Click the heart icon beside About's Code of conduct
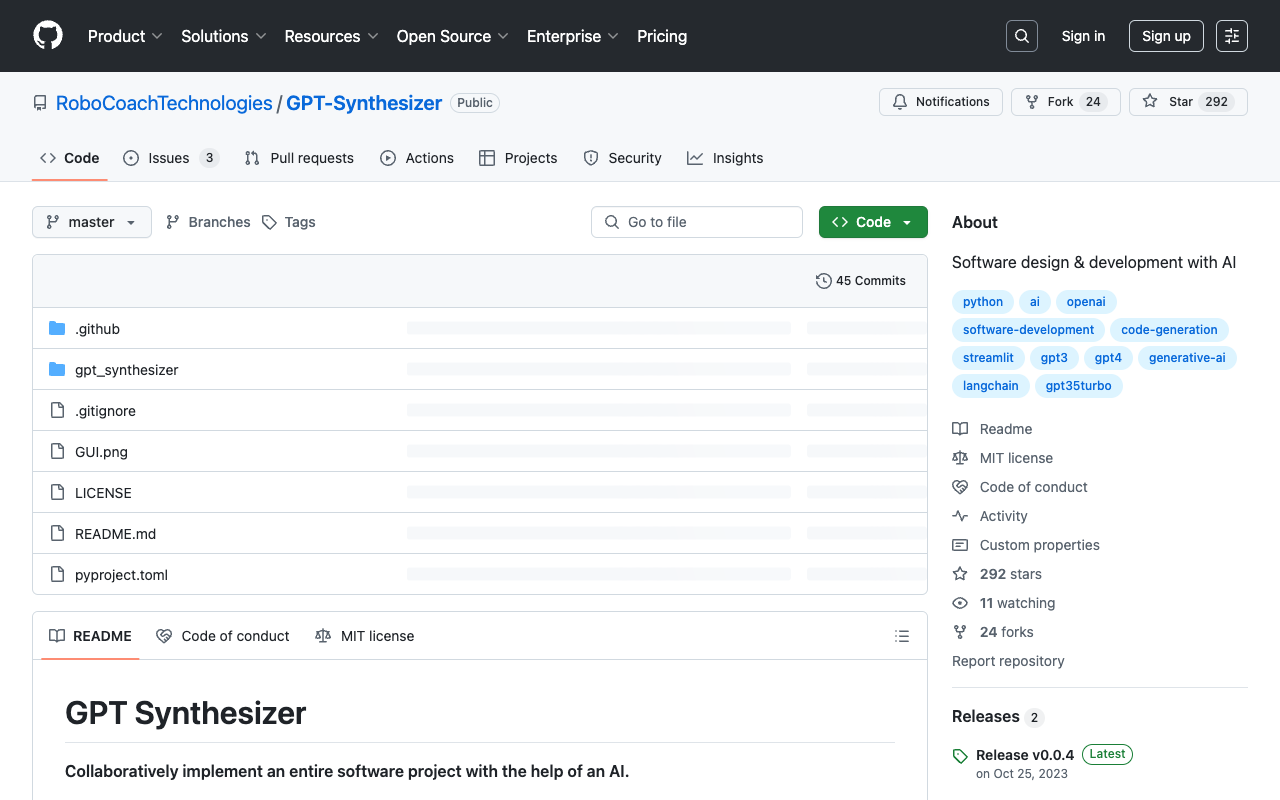This screenshot has height=800, width=1280. point(960,487)
